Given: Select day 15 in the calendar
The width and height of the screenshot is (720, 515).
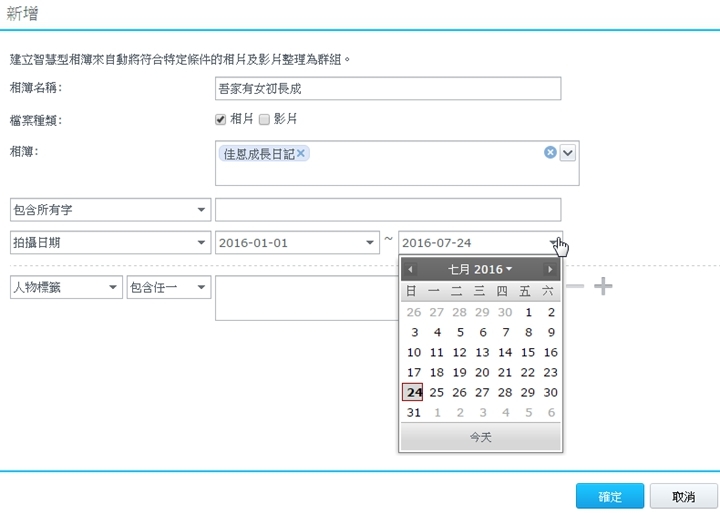Looking at the screenshot, I should [x=527, y=352].
